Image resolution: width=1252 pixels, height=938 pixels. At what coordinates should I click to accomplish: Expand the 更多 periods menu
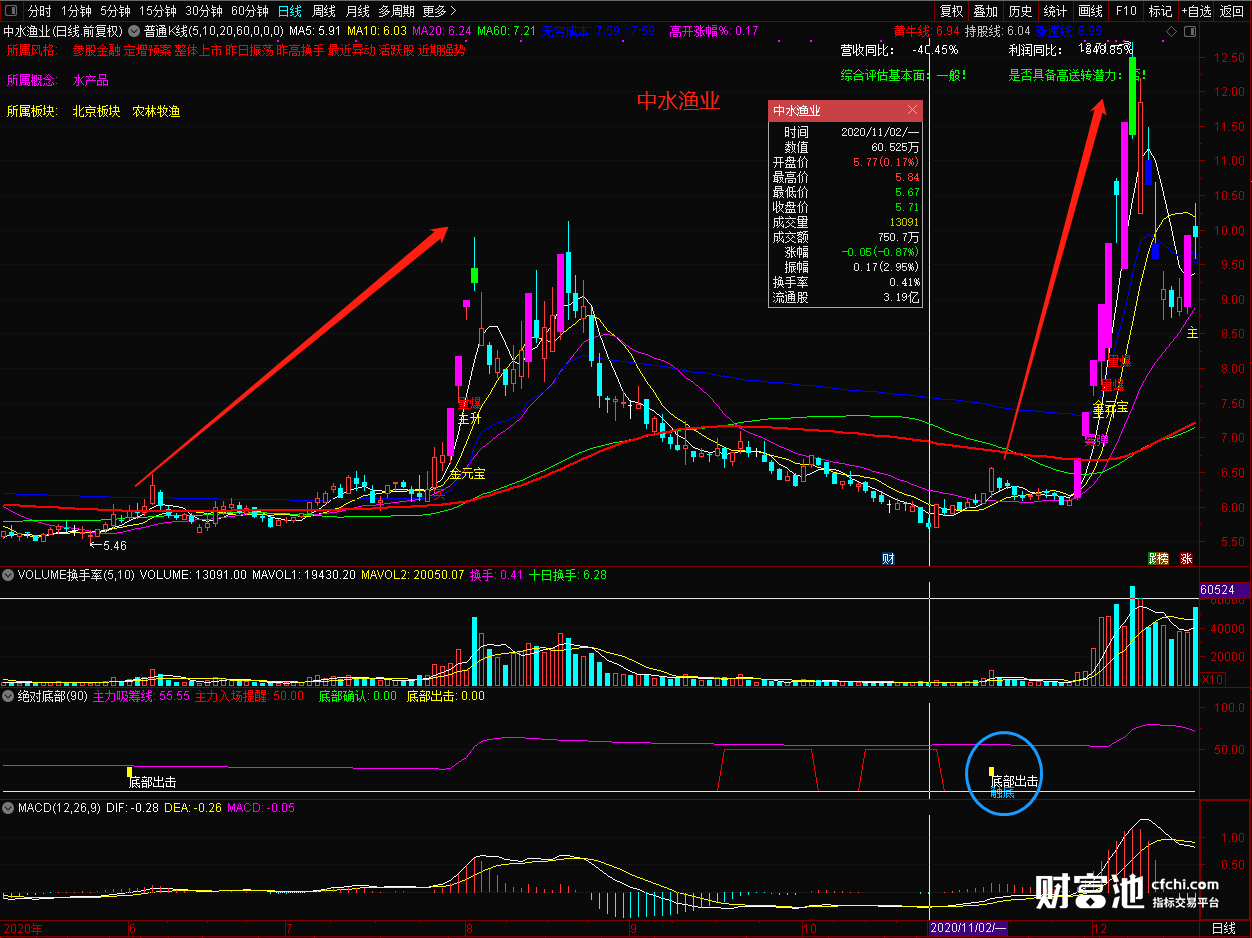pos(440,11)
